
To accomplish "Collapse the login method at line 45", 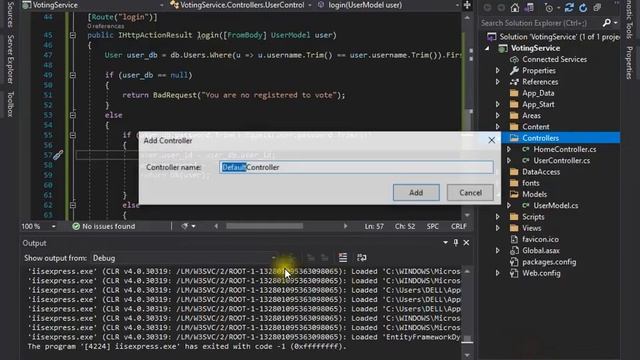I will click(73, 36).
